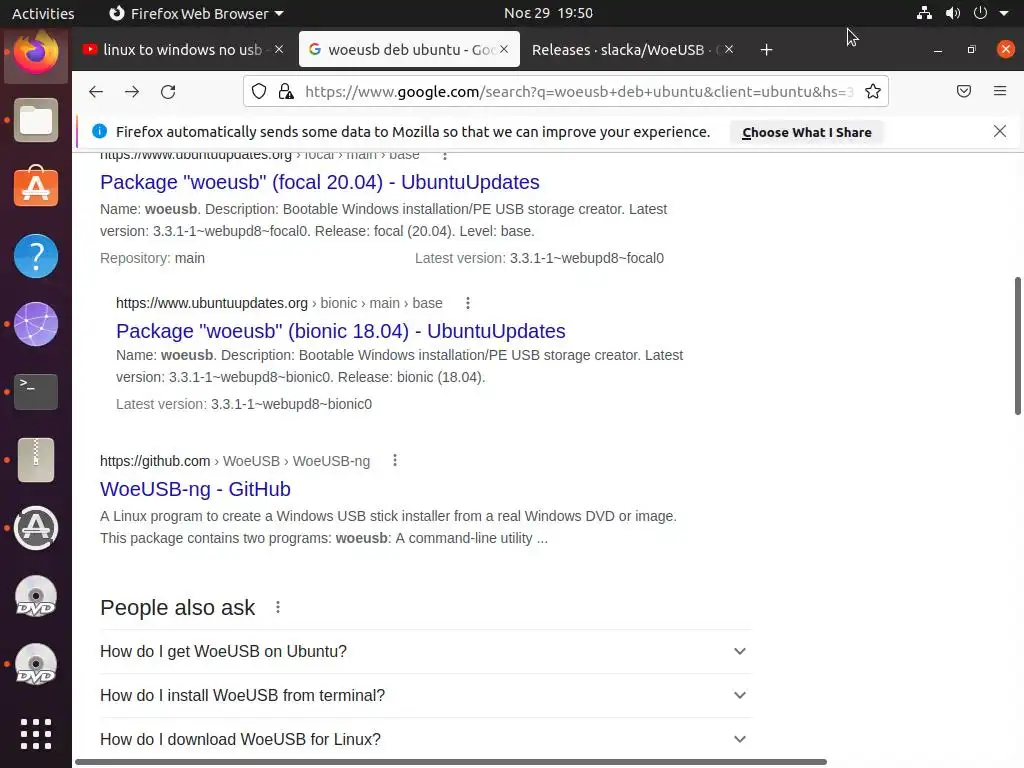
Task: Open the Firefox hamburger menu
Action: [1000, 91]
